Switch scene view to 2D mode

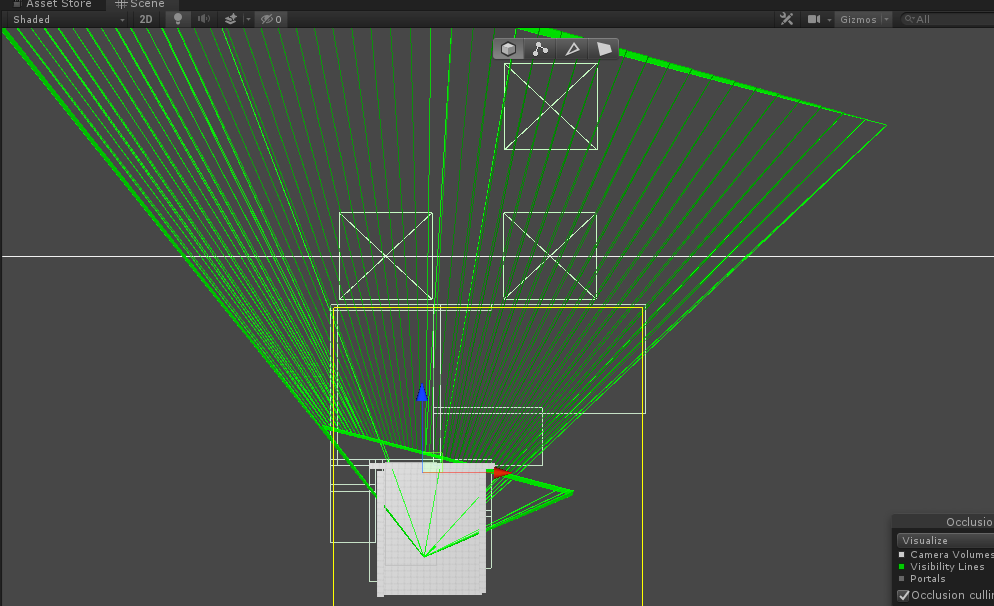click(146, 19)
